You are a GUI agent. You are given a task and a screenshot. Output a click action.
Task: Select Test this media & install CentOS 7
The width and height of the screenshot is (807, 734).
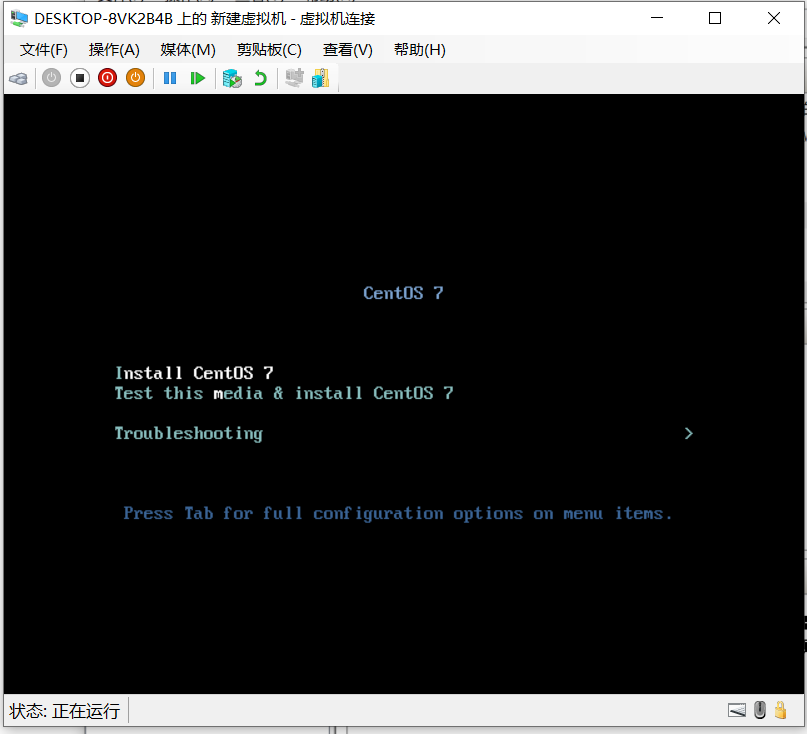(284, 393)
